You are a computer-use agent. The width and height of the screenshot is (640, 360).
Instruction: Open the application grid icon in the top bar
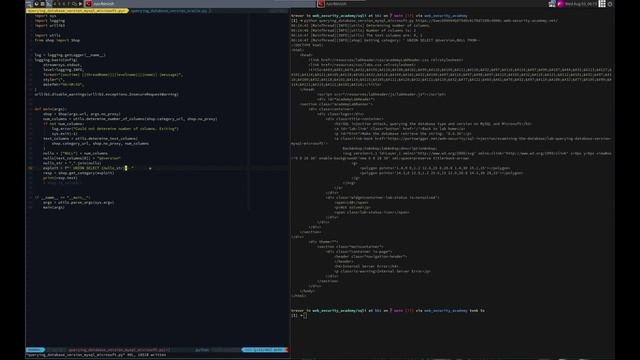[x=602, y=4]
